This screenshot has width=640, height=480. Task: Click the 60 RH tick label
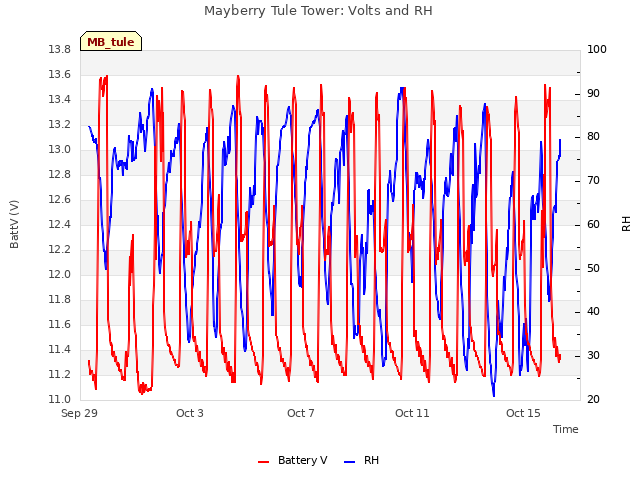click(593, 224)
